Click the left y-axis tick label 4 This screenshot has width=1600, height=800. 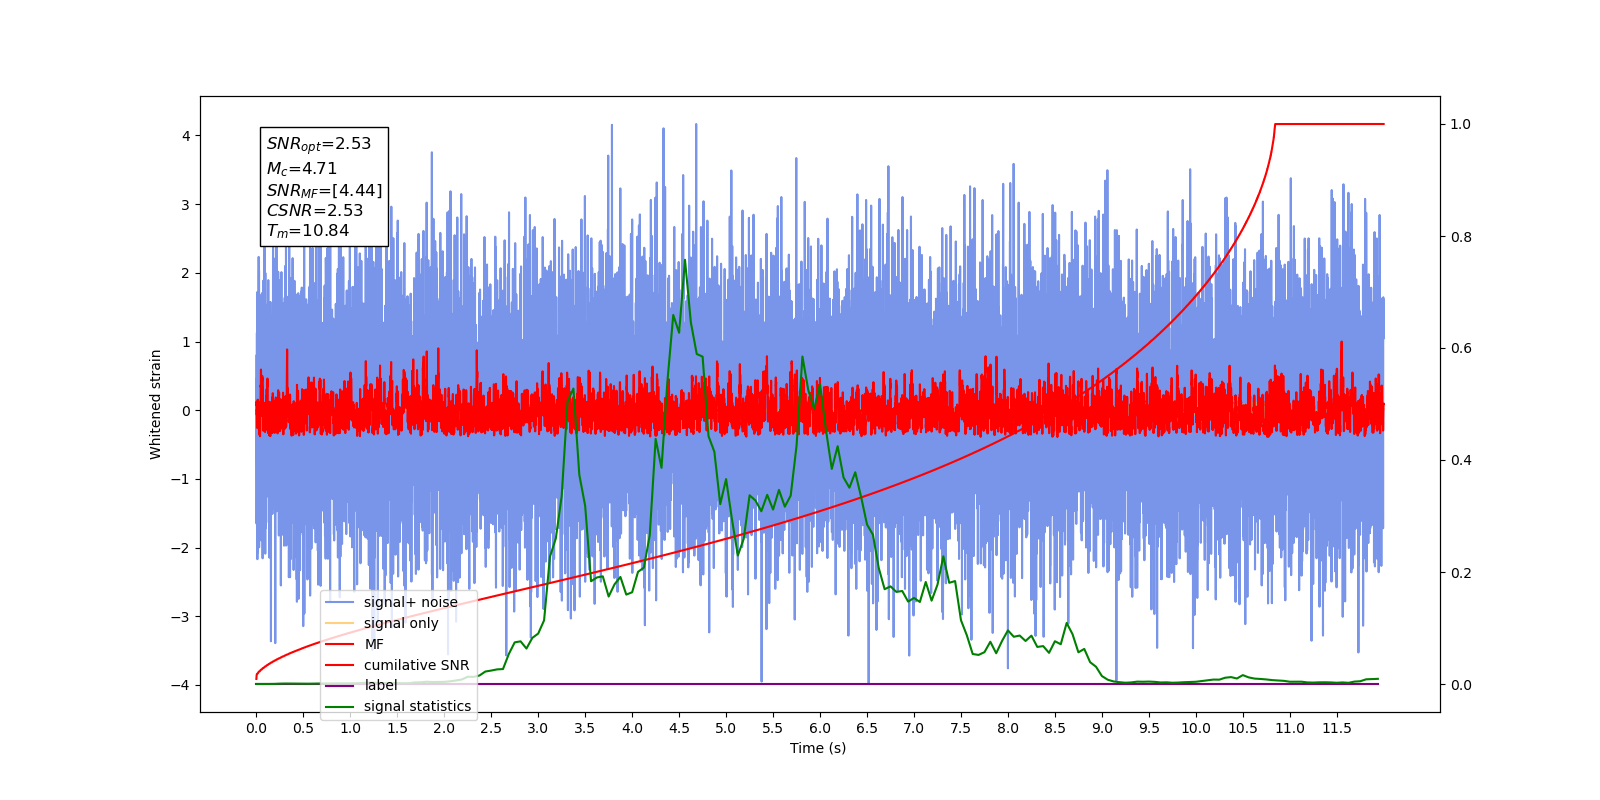[186, 136]
